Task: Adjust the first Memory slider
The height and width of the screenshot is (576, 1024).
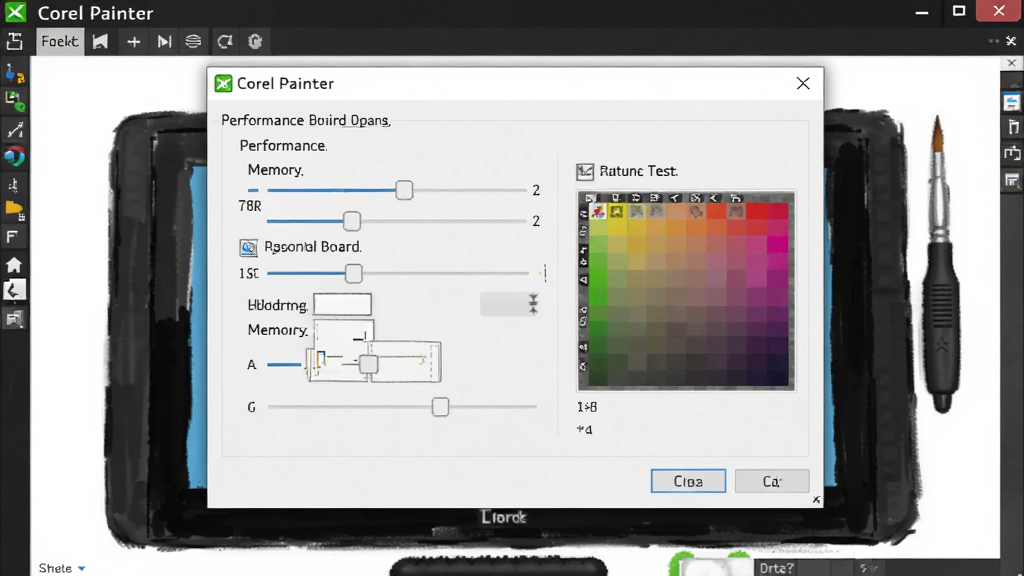Action: [x=404, y=190]
